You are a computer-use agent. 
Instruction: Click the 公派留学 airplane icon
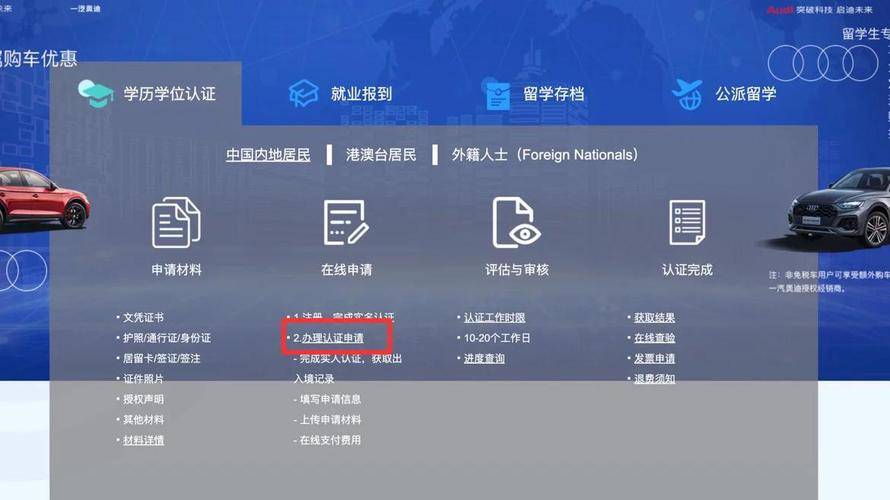point(687,94)
